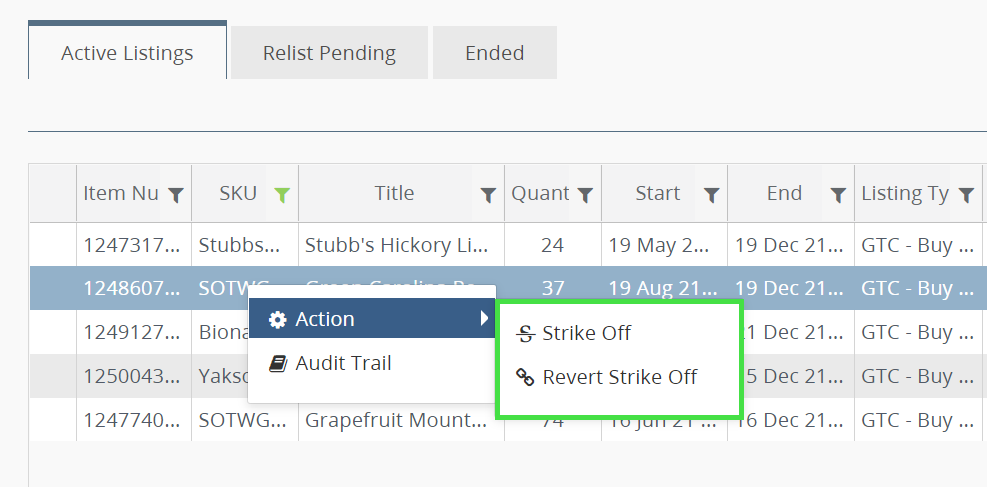Viewport: 987px width, 487px height.
Task: Sort by the Title column header
Action: pyautogui.click(x=394, y=194)
